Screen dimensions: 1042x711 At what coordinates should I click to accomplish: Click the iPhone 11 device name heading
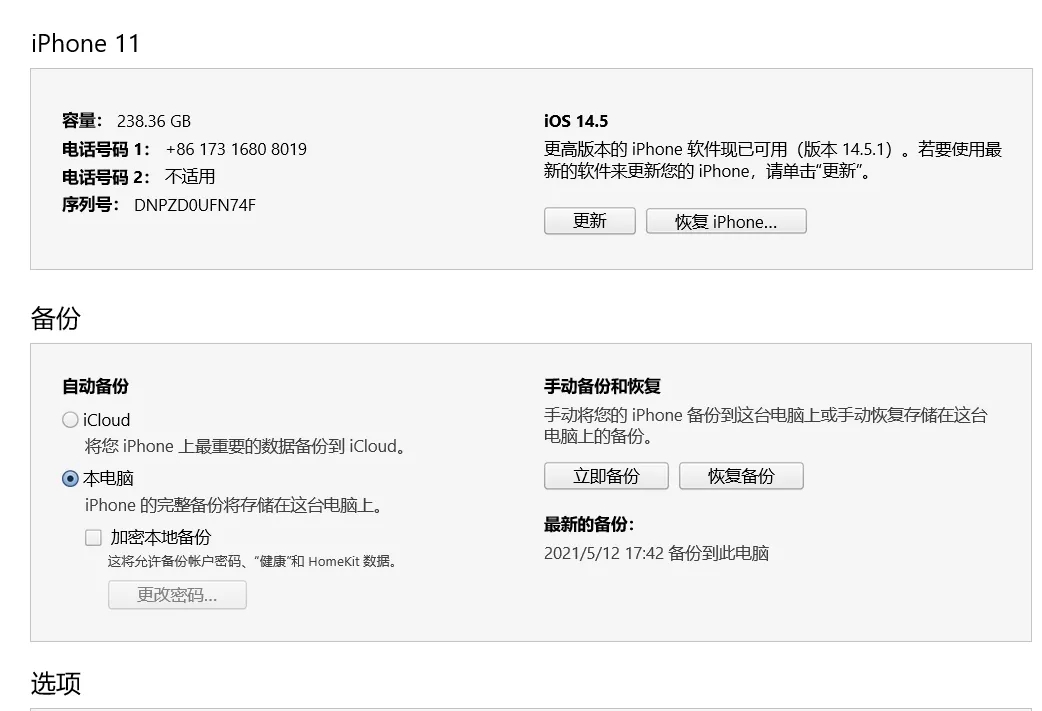[x=85, y=43]
